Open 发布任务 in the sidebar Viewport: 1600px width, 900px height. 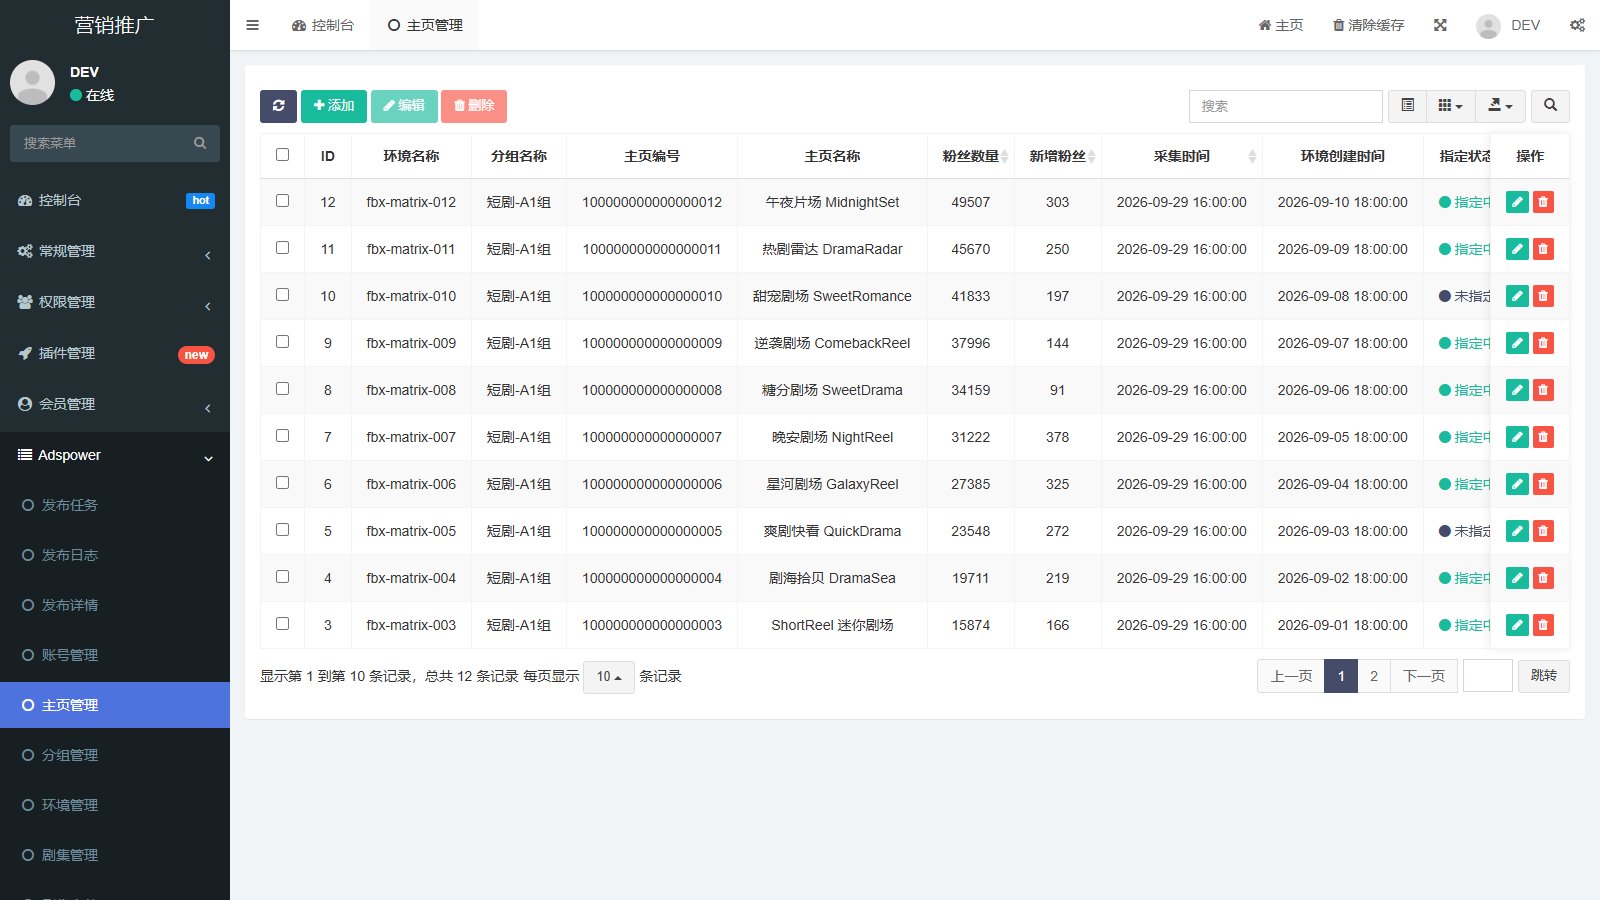pyautogui.click(x=115, y=505)
